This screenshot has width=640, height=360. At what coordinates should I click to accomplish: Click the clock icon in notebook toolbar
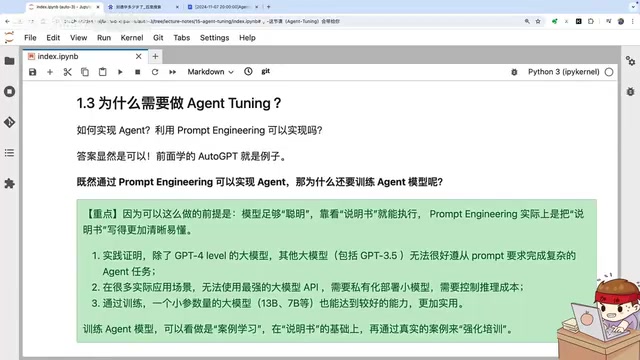click(248, 71)
